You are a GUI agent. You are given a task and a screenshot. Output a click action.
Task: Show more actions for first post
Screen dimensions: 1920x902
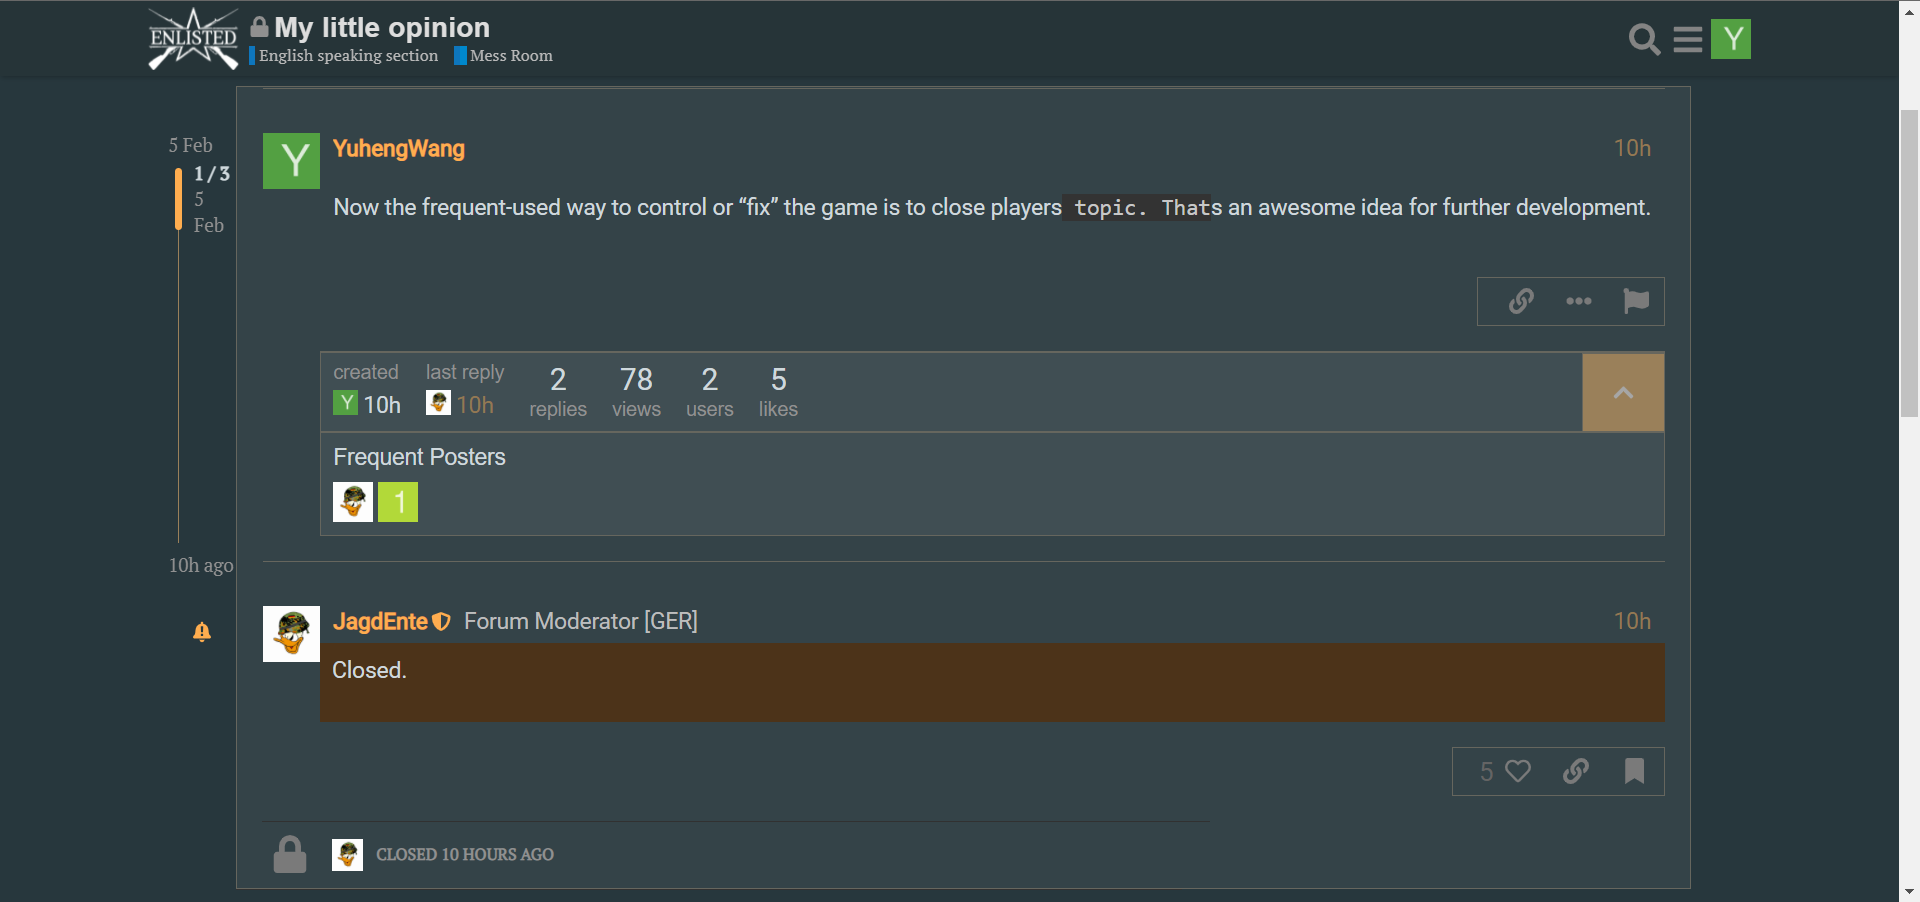[1579, 301]
